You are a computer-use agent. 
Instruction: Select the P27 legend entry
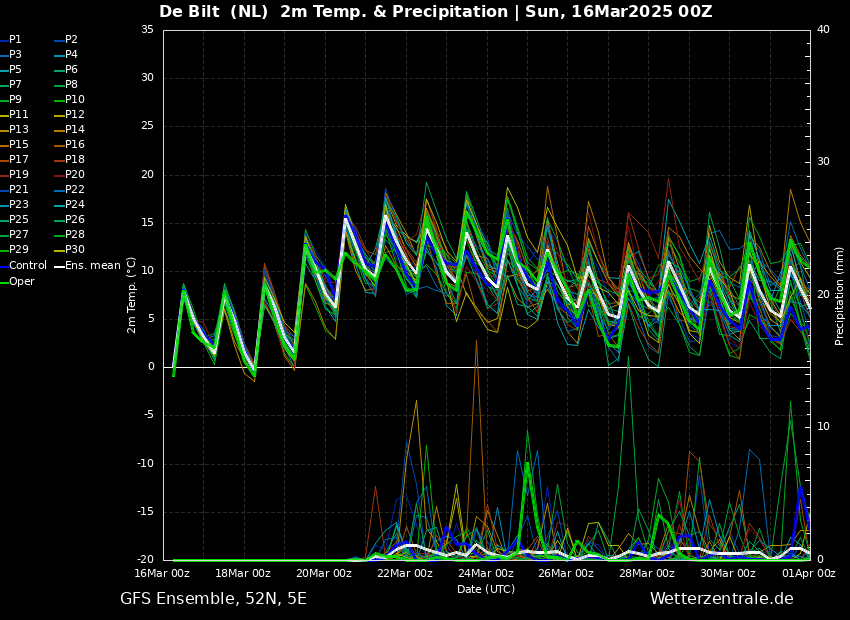coord(15,235)
